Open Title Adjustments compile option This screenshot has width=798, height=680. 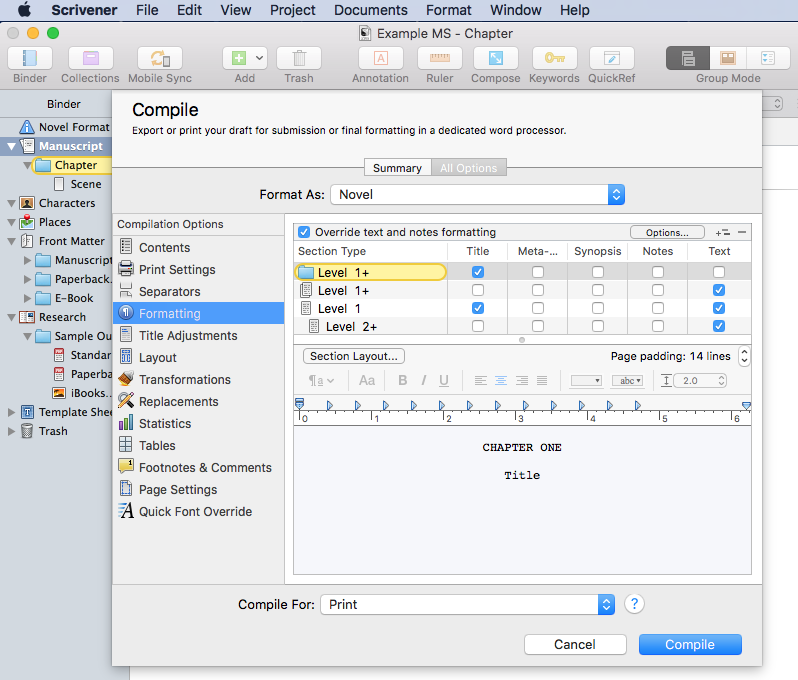pos(198,335)
